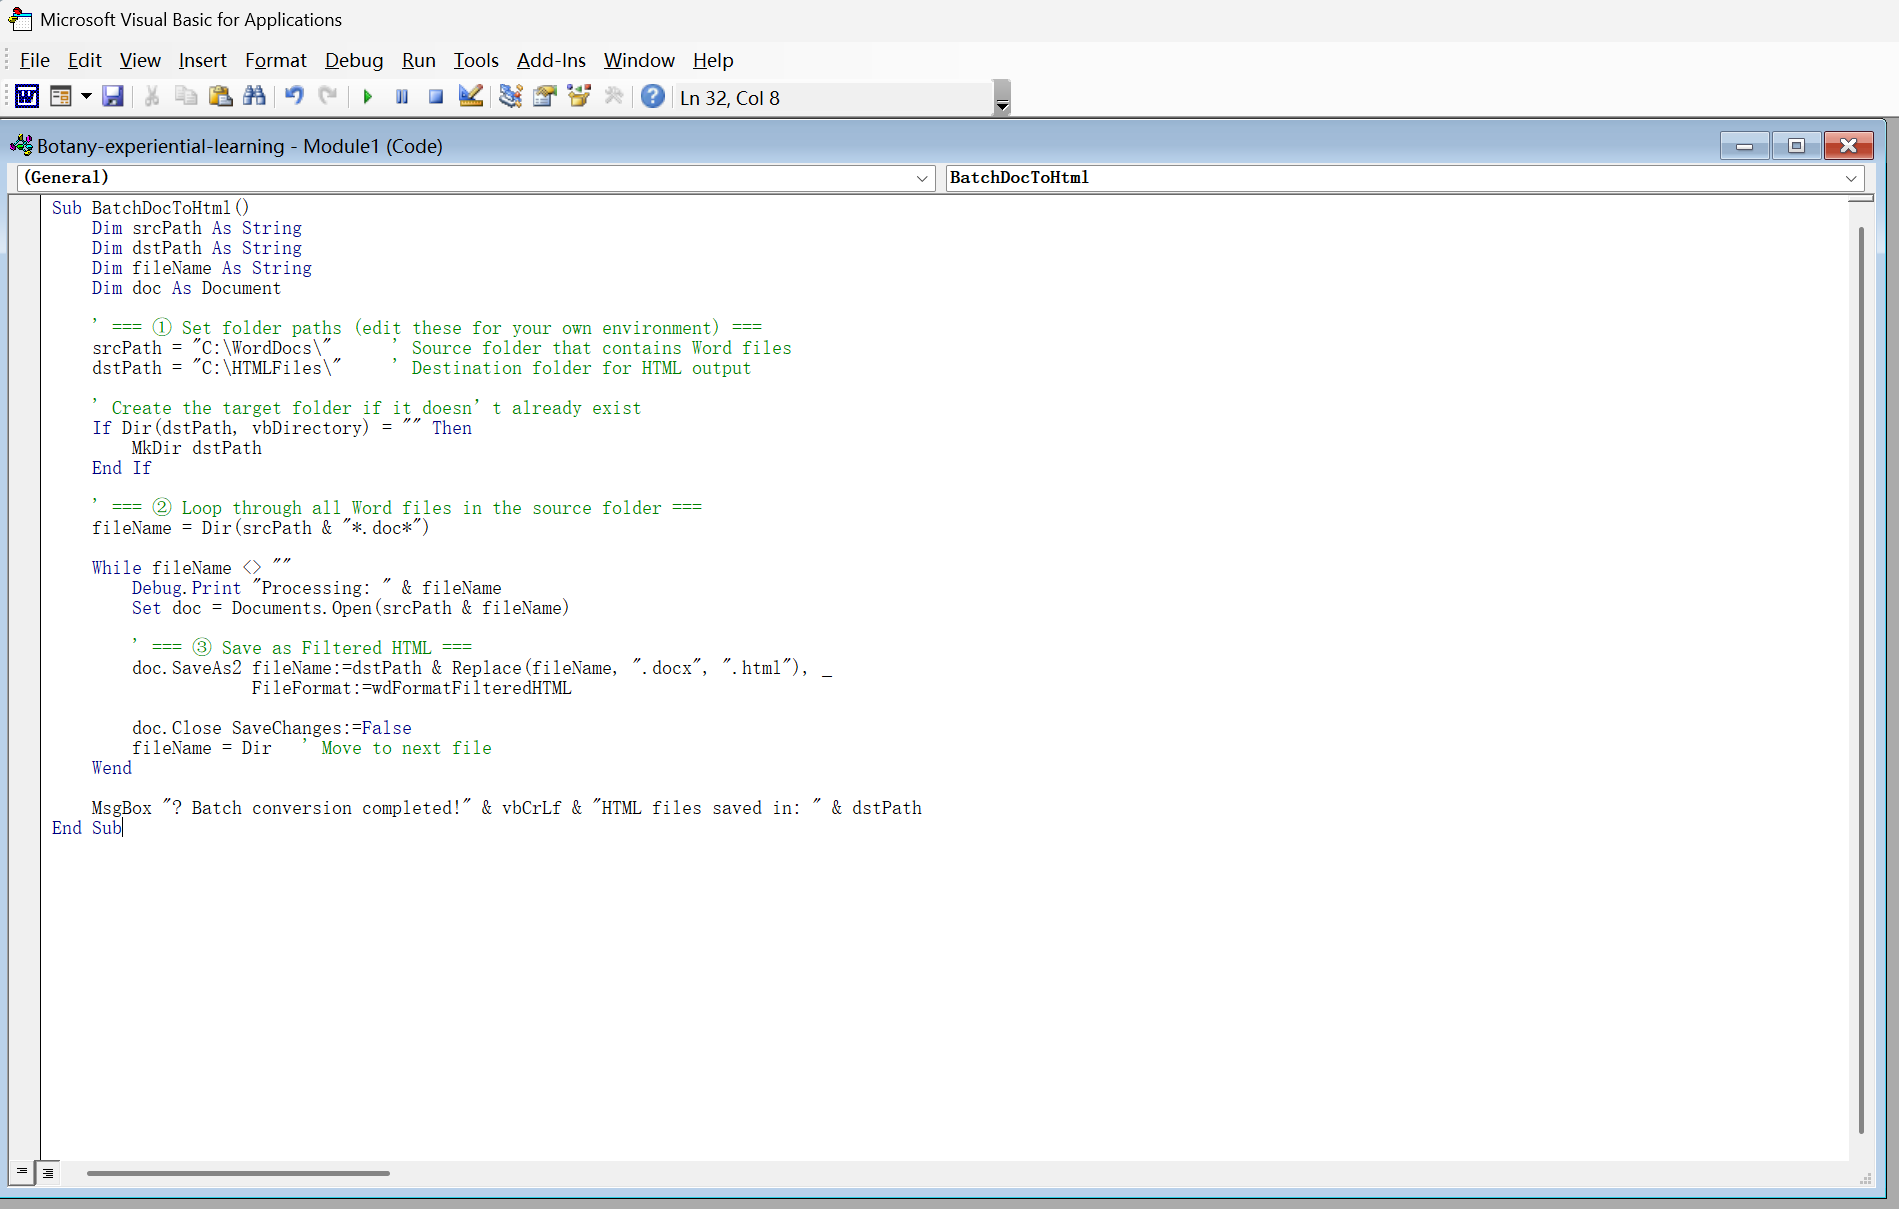Open the Insert Object dropdown arrow
Screen dimensions: 1899x1209
coord(86,96)
